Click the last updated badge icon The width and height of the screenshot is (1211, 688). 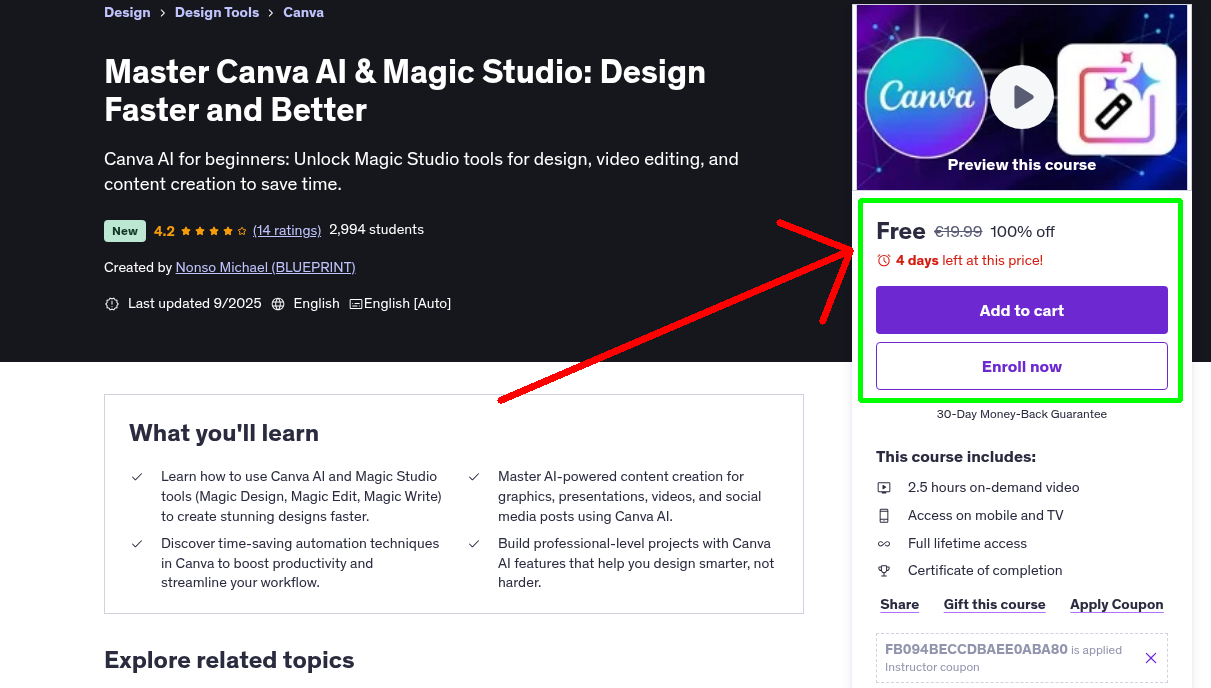point(112,304)
